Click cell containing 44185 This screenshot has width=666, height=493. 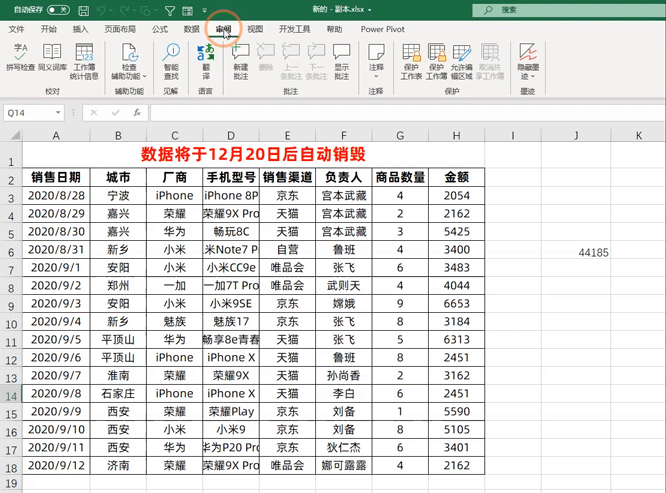(576, 252)
